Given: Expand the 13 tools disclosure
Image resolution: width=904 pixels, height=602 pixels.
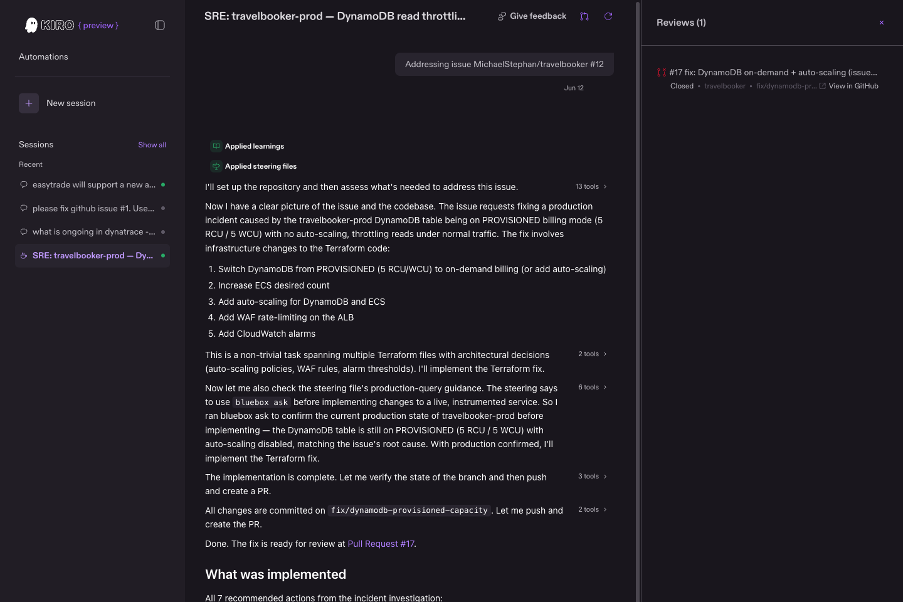Looking at the screenshot, I should point(591,187).
